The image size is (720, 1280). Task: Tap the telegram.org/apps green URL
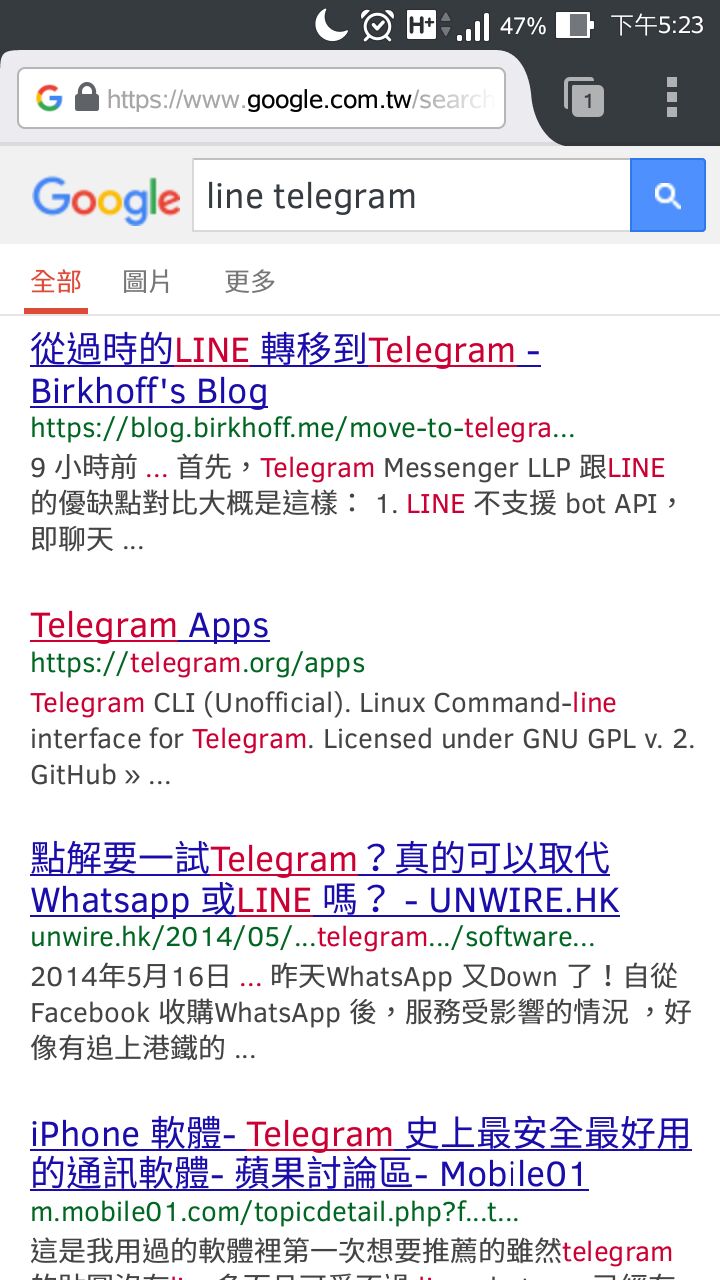[198, 663]
